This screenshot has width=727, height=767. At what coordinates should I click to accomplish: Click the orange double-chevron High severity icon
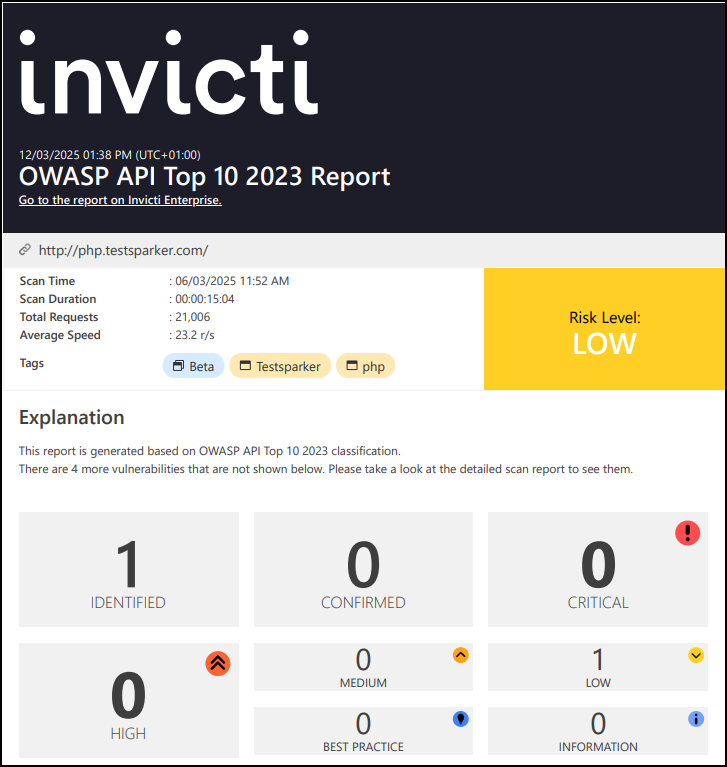point(218,664)
